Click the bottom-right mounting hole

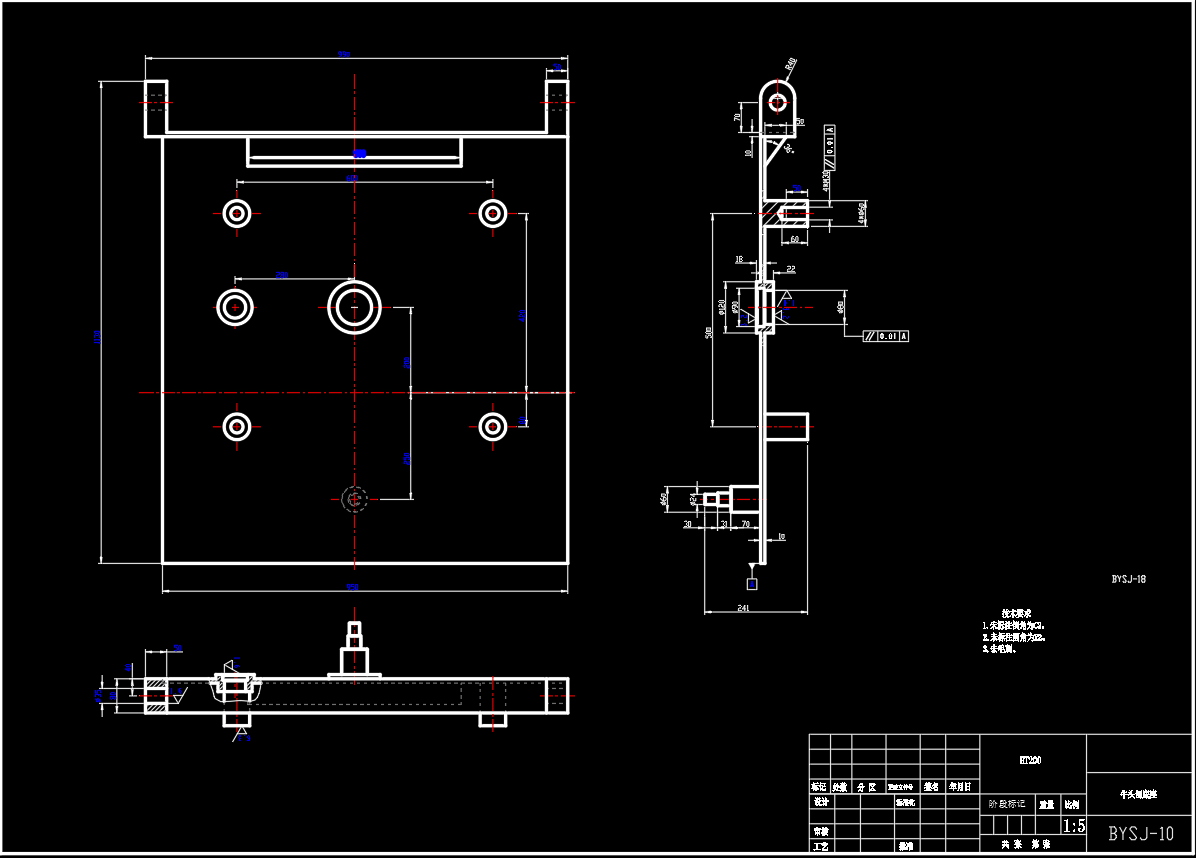coord(491,427)
